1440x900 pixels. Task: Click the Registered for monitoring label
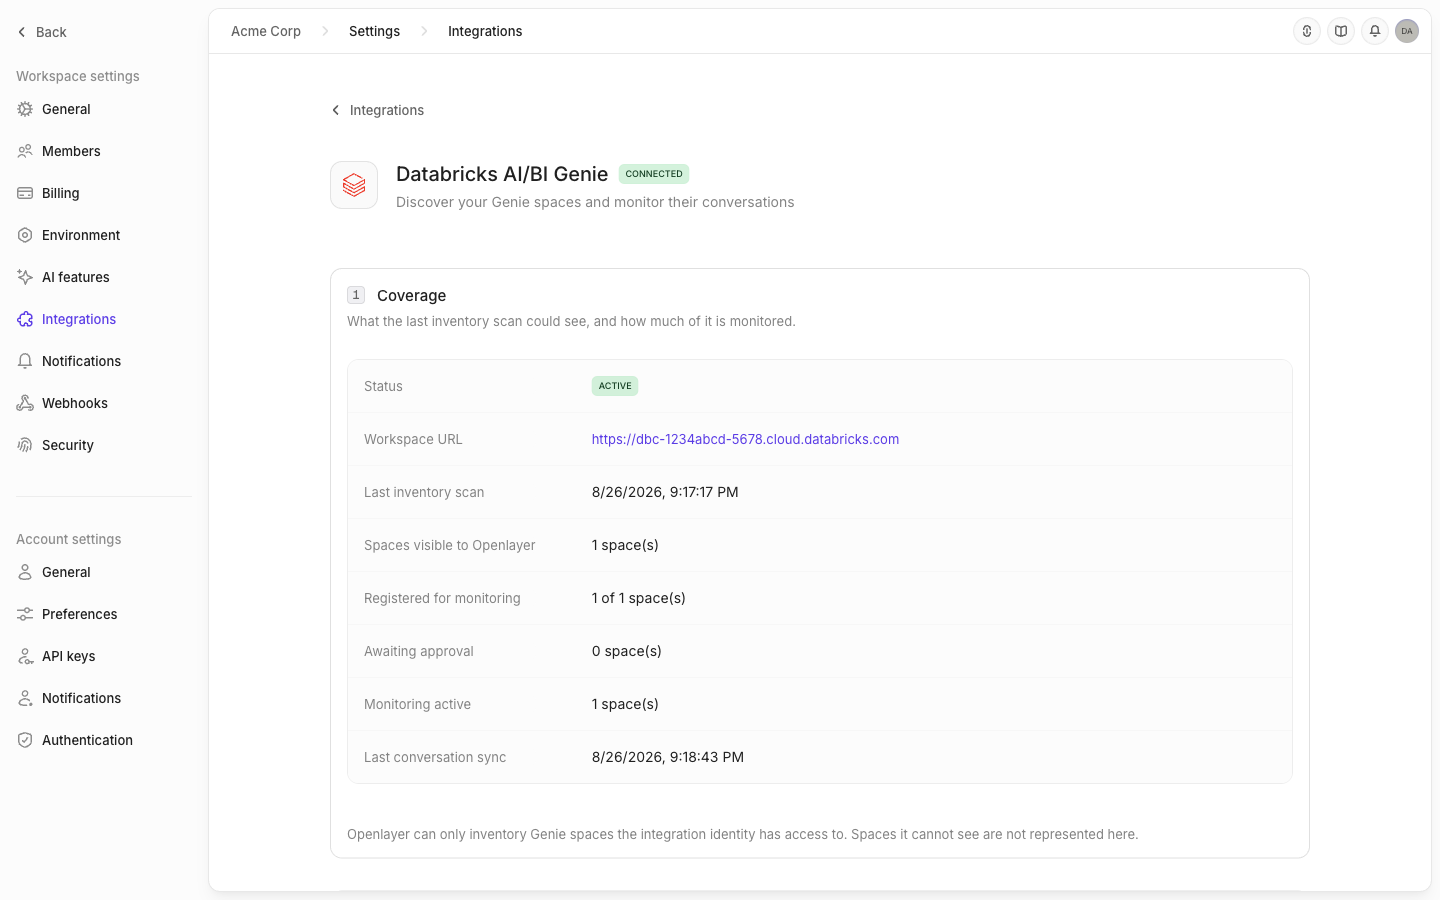click(x=442, y=598)
